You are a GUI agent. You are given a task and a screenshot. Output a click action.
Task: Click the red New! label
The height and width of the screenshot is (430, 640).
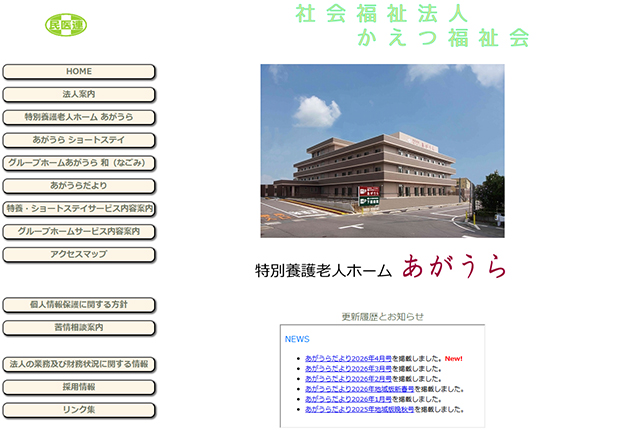(x=453, y=359)
